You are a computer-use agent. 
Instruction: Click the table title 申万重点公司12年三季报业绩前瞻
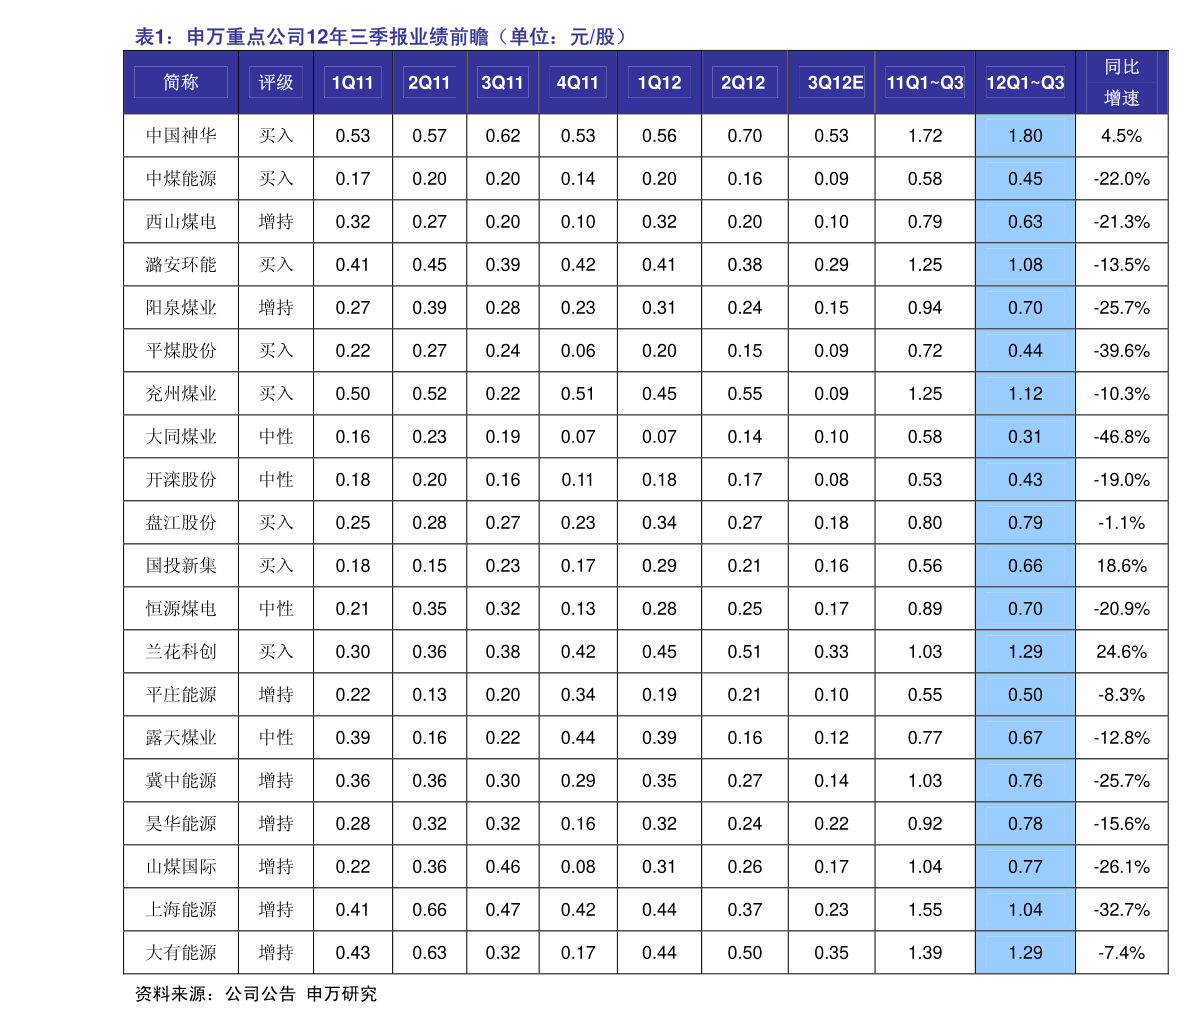tap(381, 38)
